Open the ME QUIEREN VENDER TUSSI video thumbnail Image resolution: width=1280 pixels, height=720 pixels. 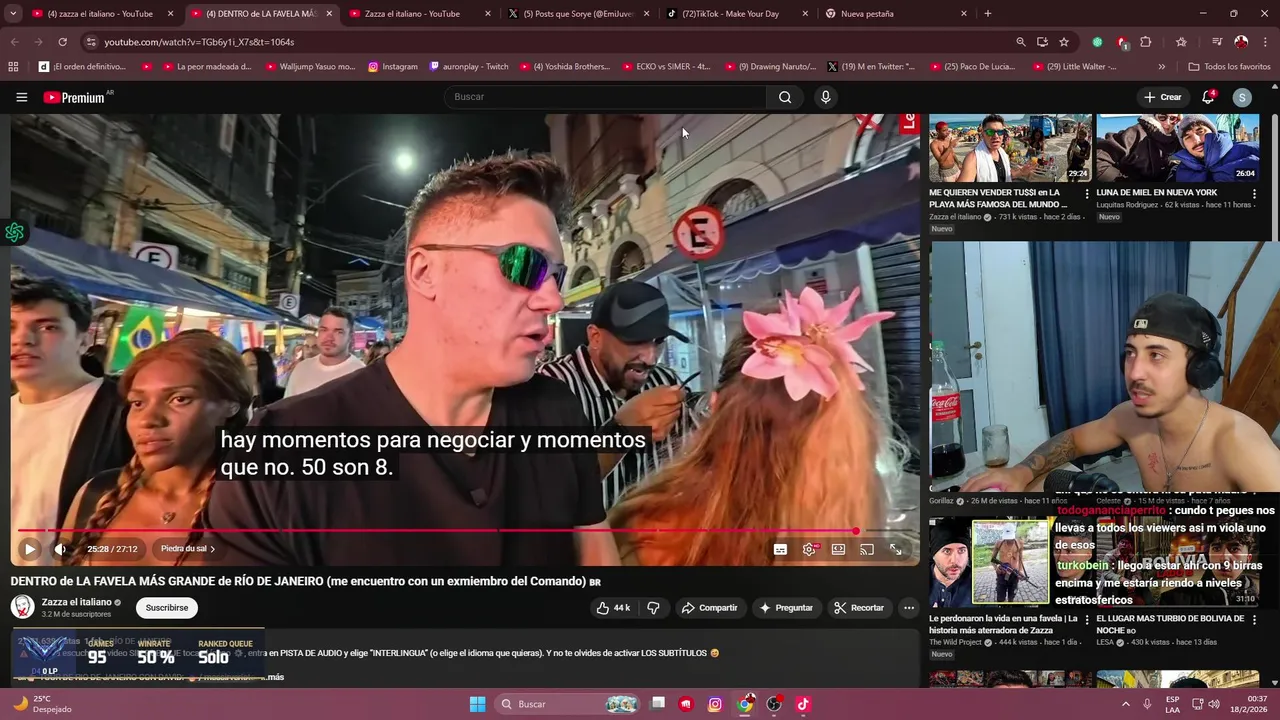tap(1009, 148)
